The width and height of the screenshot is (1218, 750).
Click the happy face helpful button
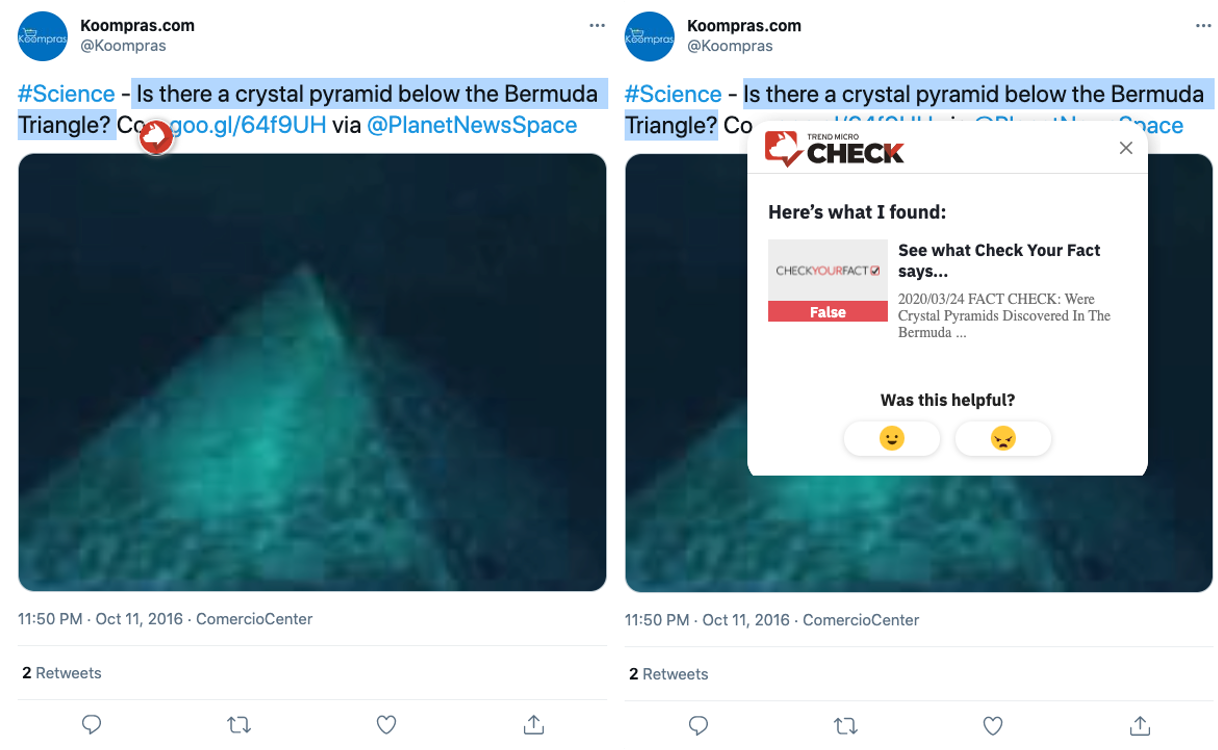tap(891, 438)
